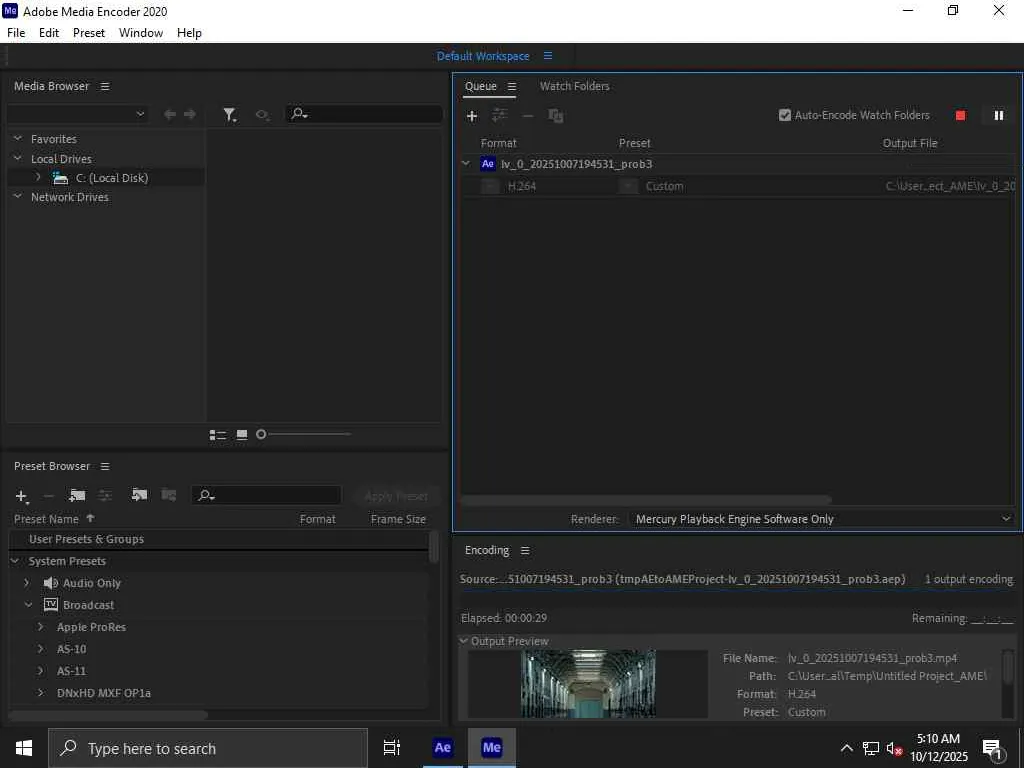Click the import presets icon
The image size is (1024, 768).
point(139,495)
